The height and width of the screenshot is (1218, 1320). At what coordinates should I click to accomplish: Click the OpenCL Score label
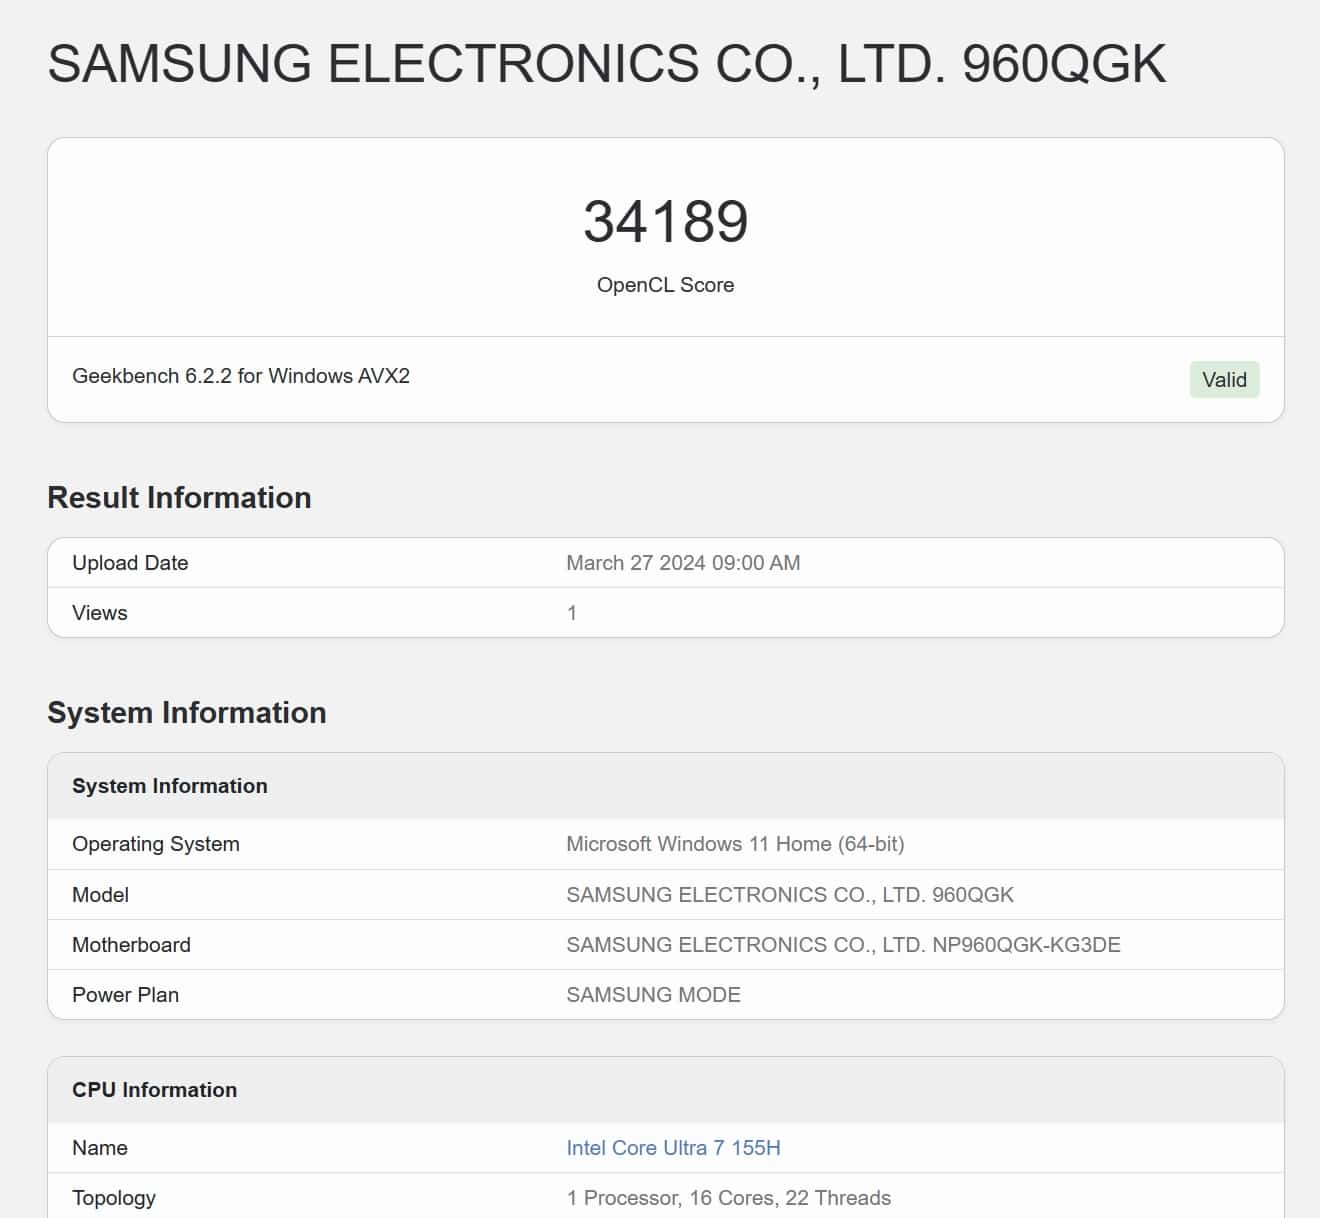tap(665, 285)
